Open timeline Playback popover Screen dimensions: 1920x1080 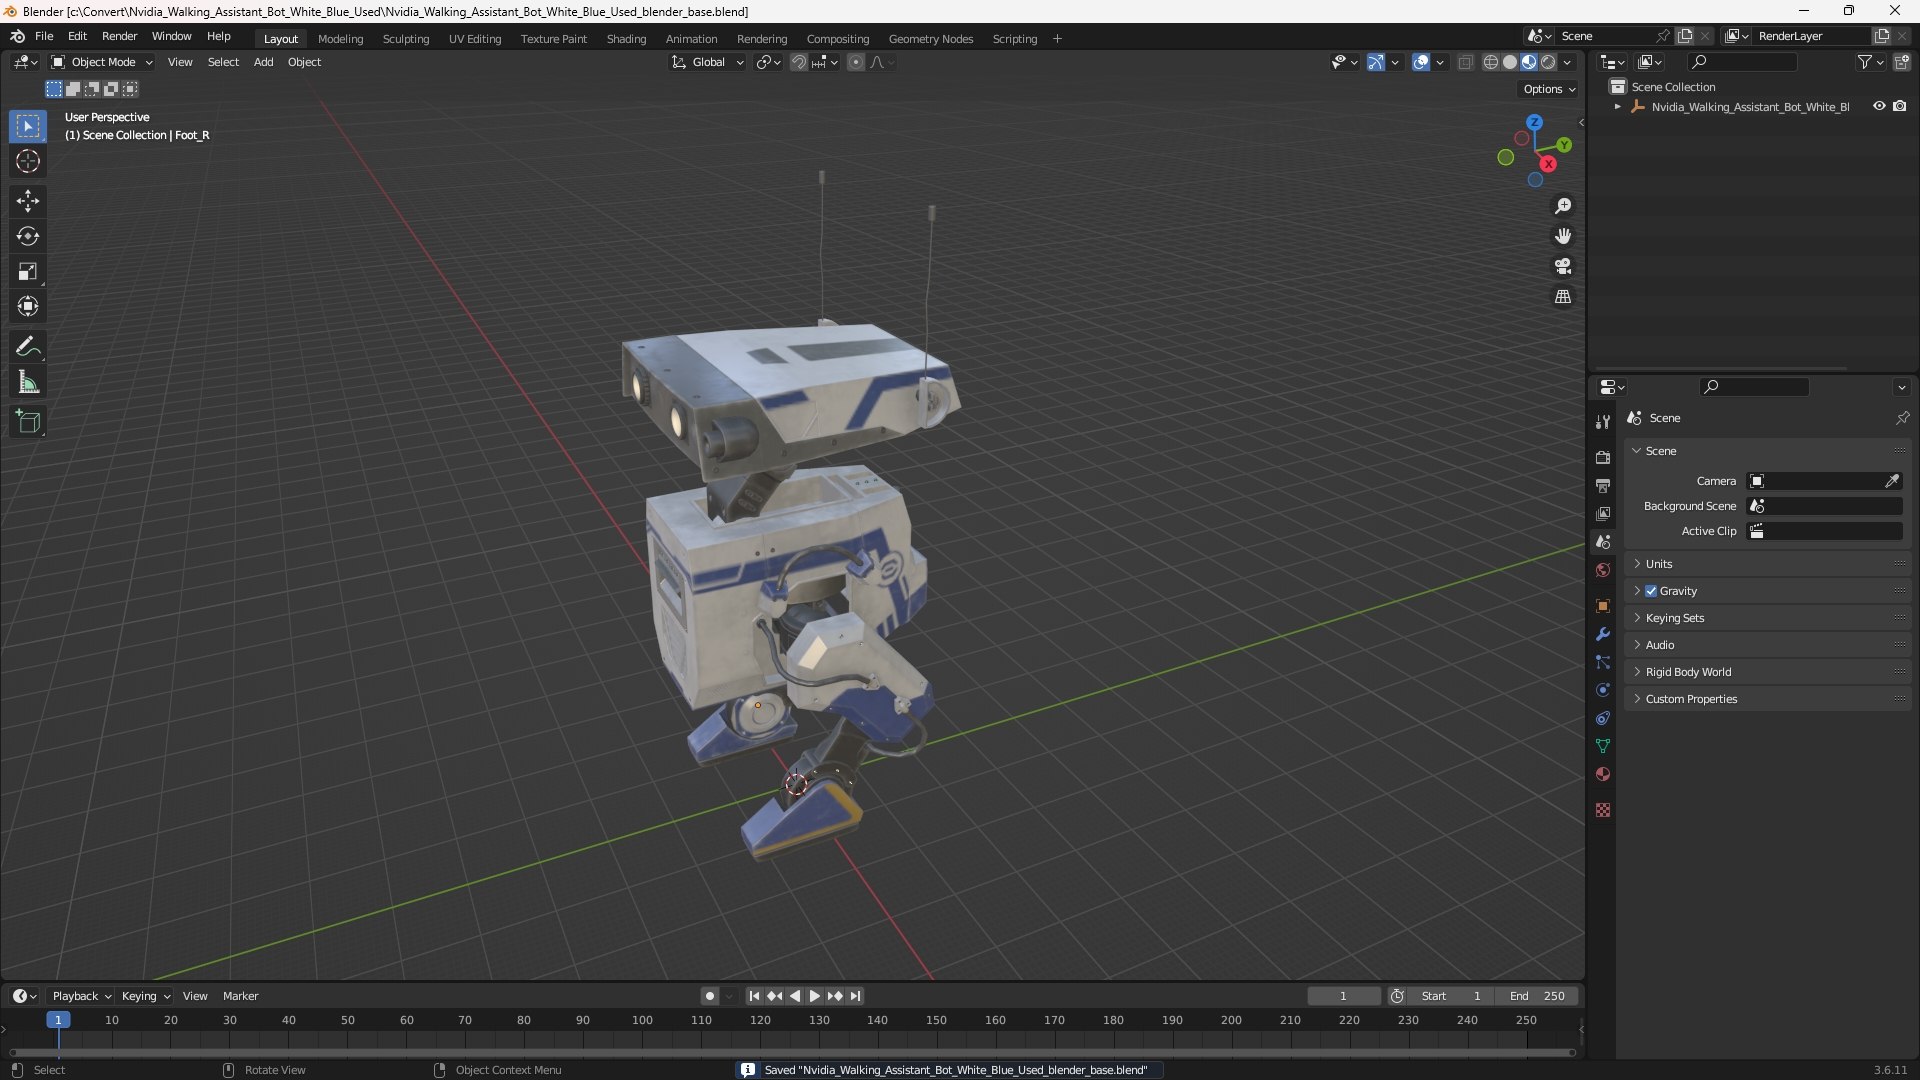click(x=81, y=996)
